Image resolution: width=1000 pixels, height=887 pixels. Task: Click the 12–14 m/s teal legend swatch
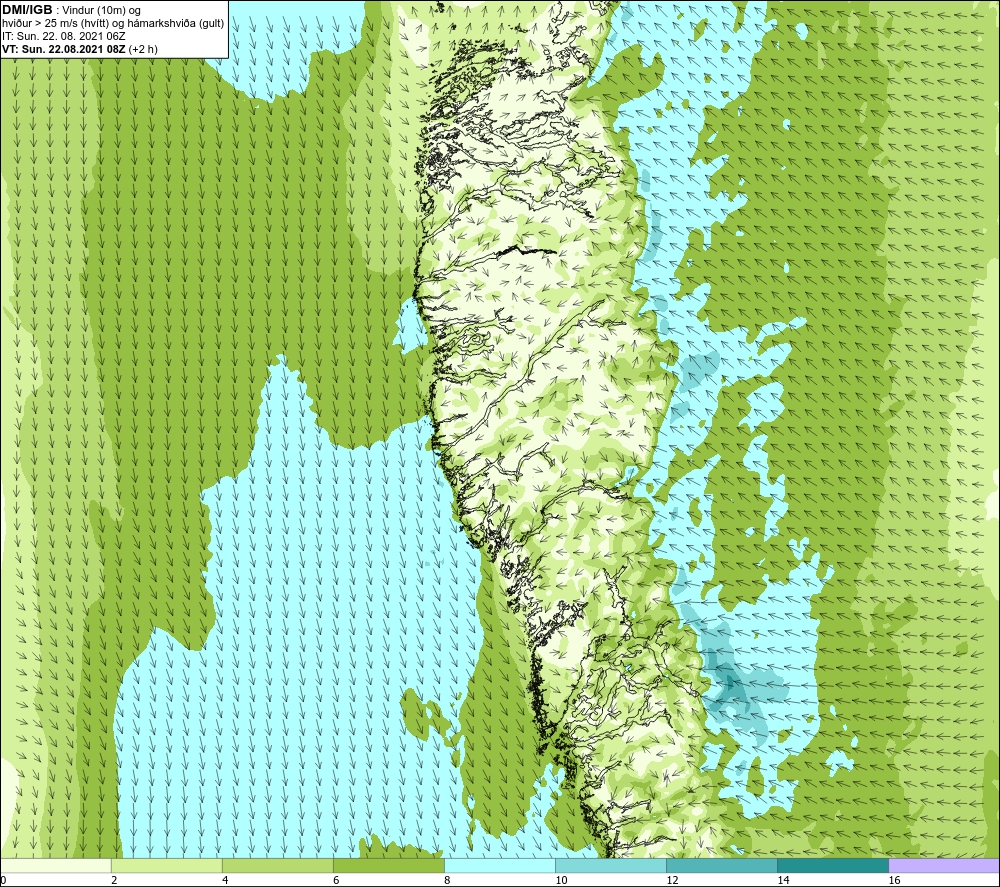pyautogui.click(x=722, y=865)
